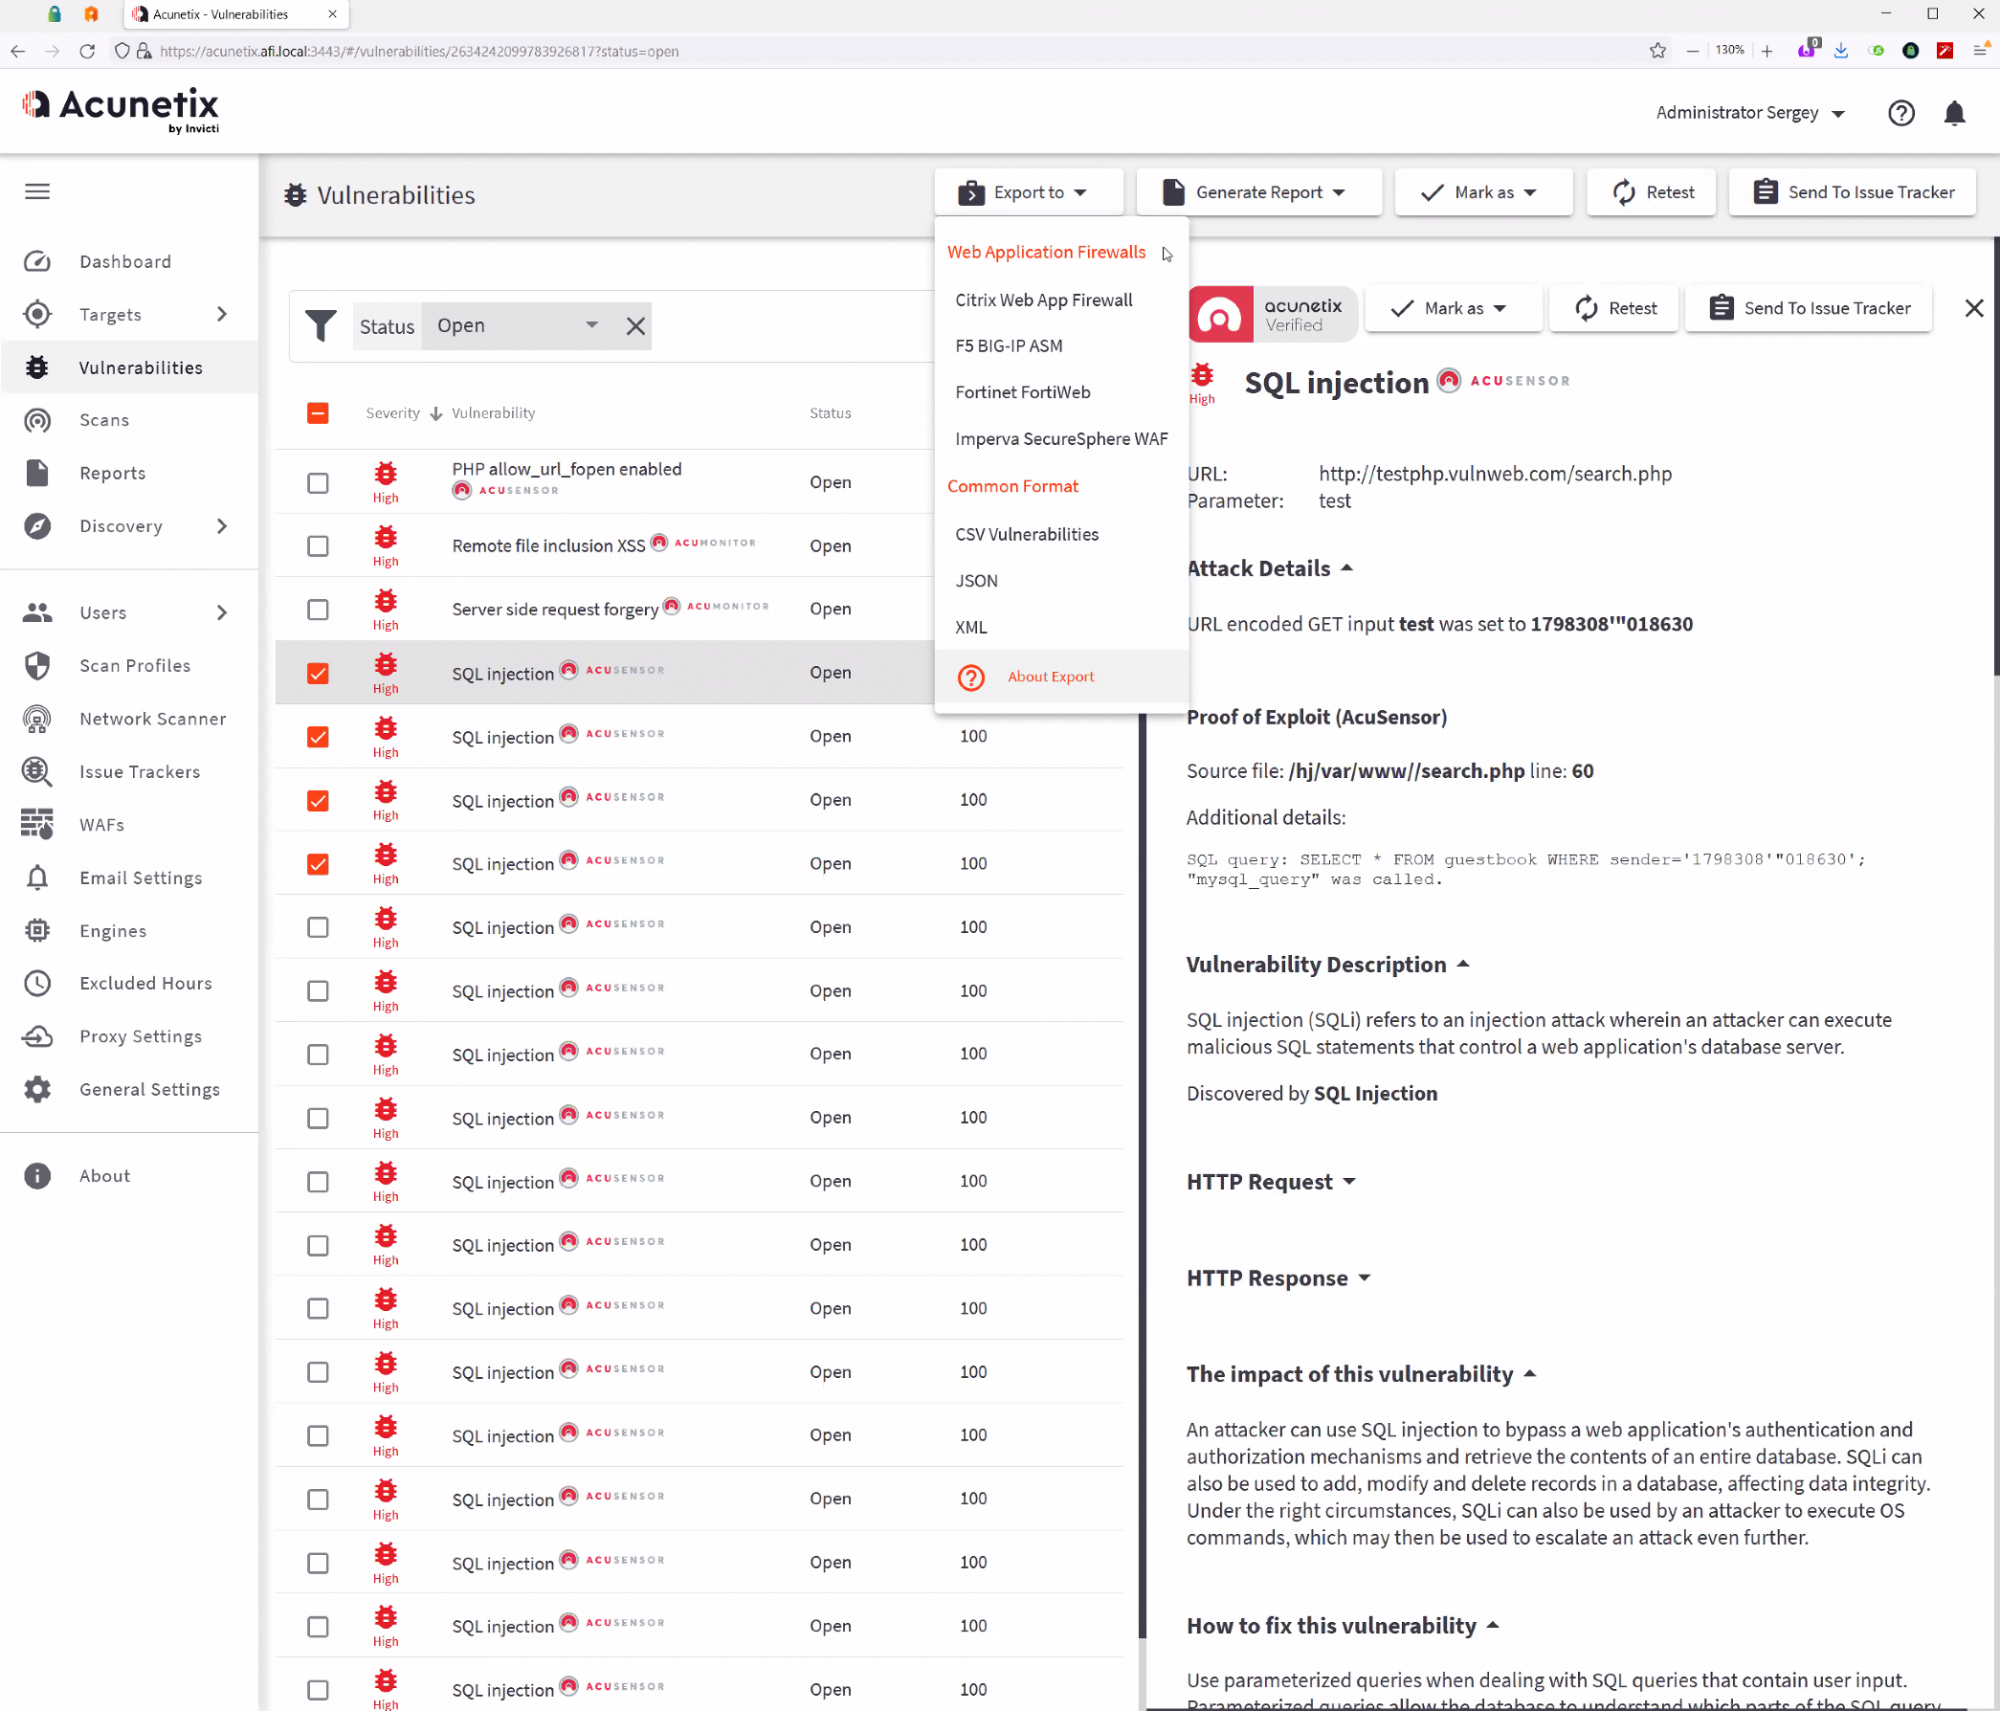Open WAFs from the sidebar

pyautogui.click(x=102, y=824)
